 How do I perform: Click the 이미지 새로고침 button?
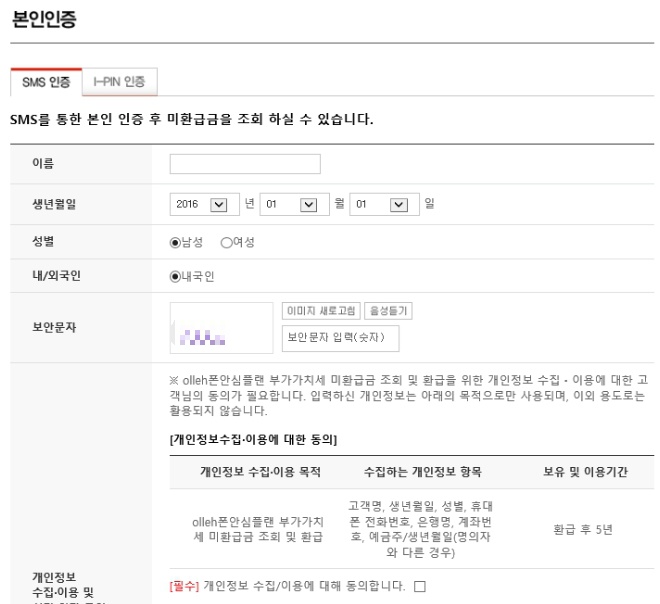[321, 311]
